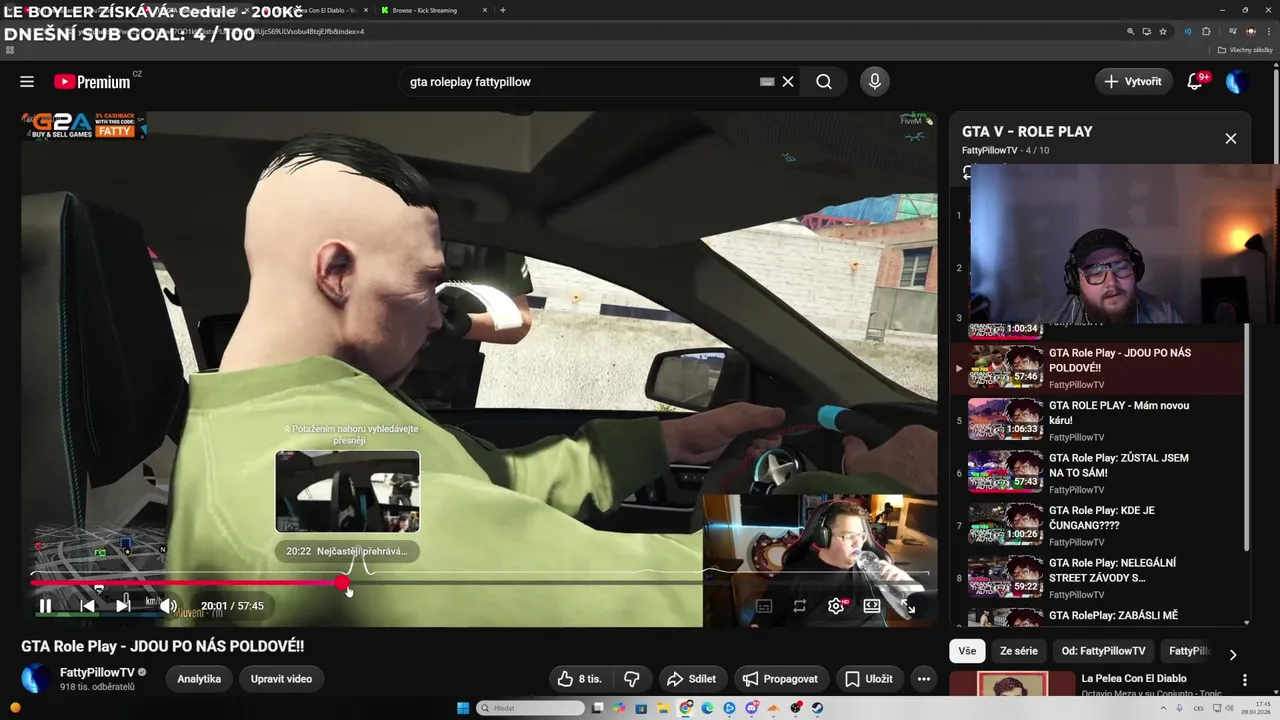Select the Od: FattyPillowTV chip
The width and height of the screenshot is (1280, 720).
[1103, 651]
